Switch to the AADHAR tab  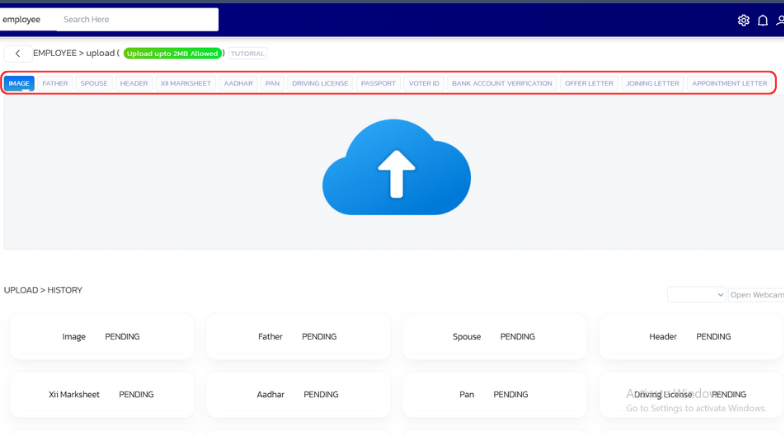pos(238,84)
